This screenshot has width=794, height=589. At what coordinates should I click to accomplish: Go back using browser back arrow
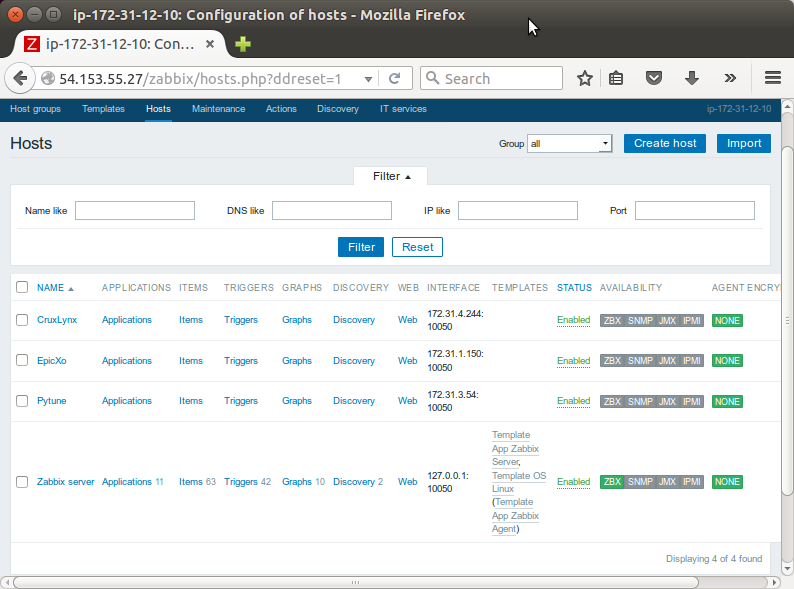[x=20, y=78]
